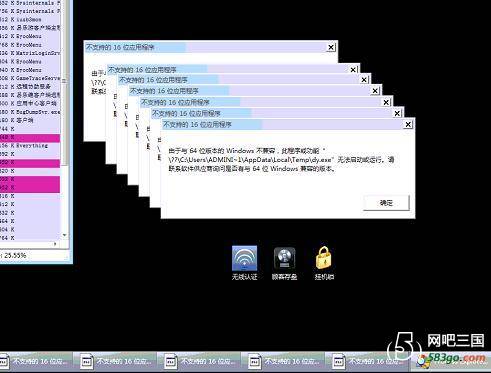Viewport: 491px width, 373px height.
Task: Open the 无线认证 wireless desktop icon
Action: click(244, 262)
